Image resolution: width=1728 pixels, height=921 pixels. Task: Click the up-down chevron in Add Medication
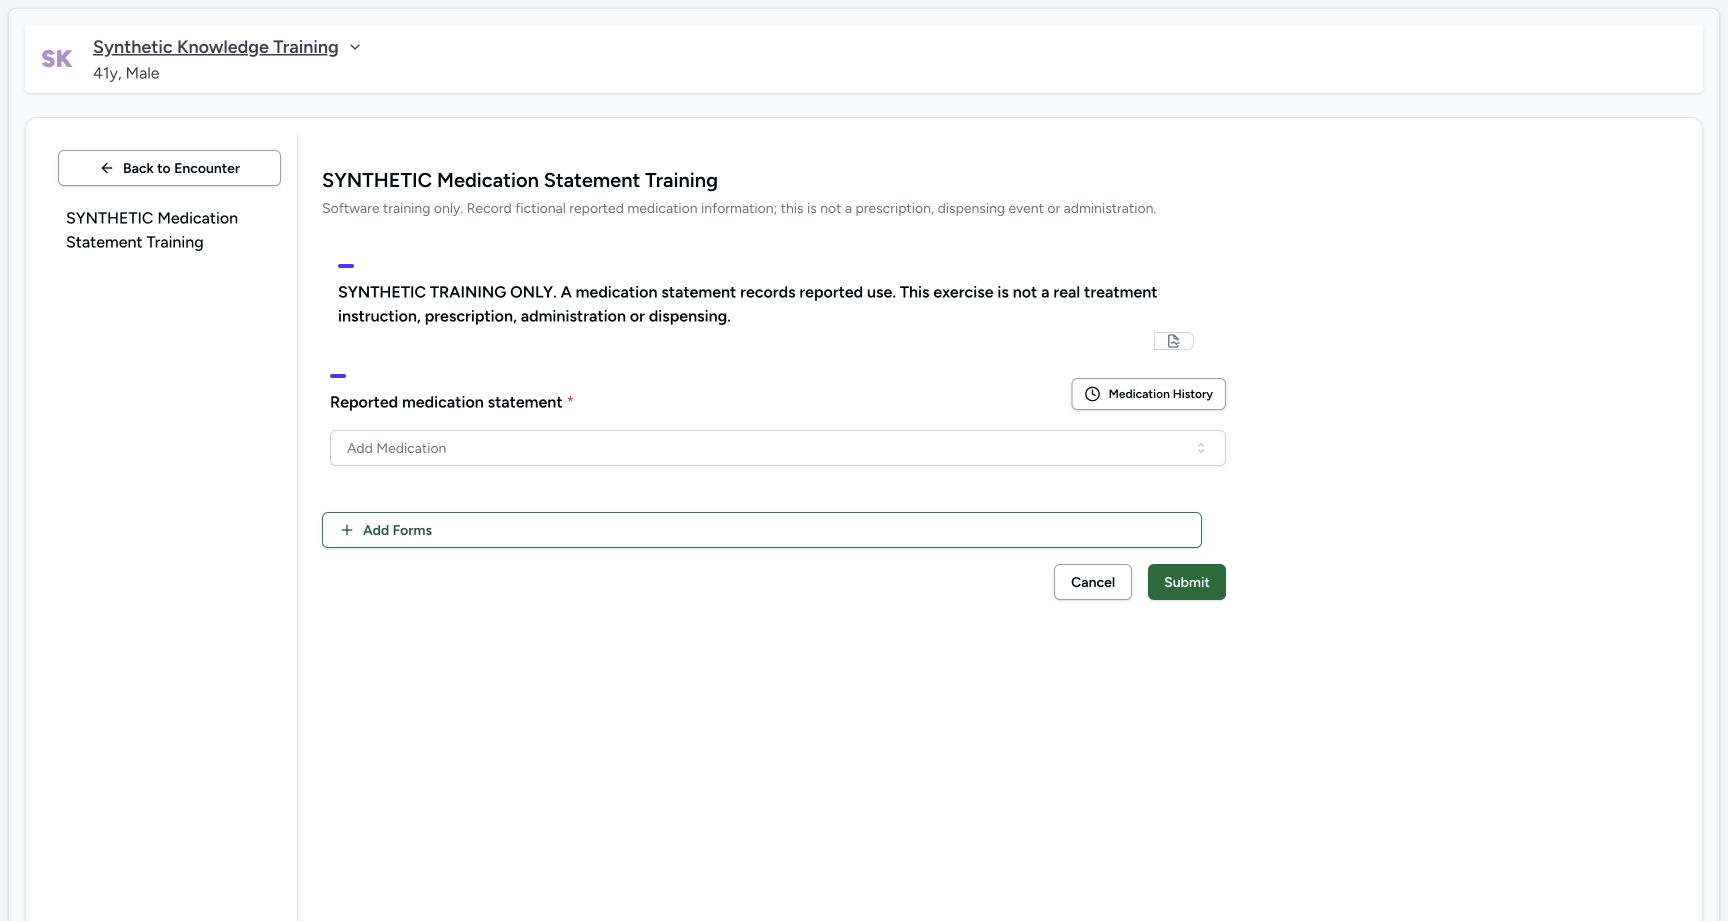[1201, 448]
